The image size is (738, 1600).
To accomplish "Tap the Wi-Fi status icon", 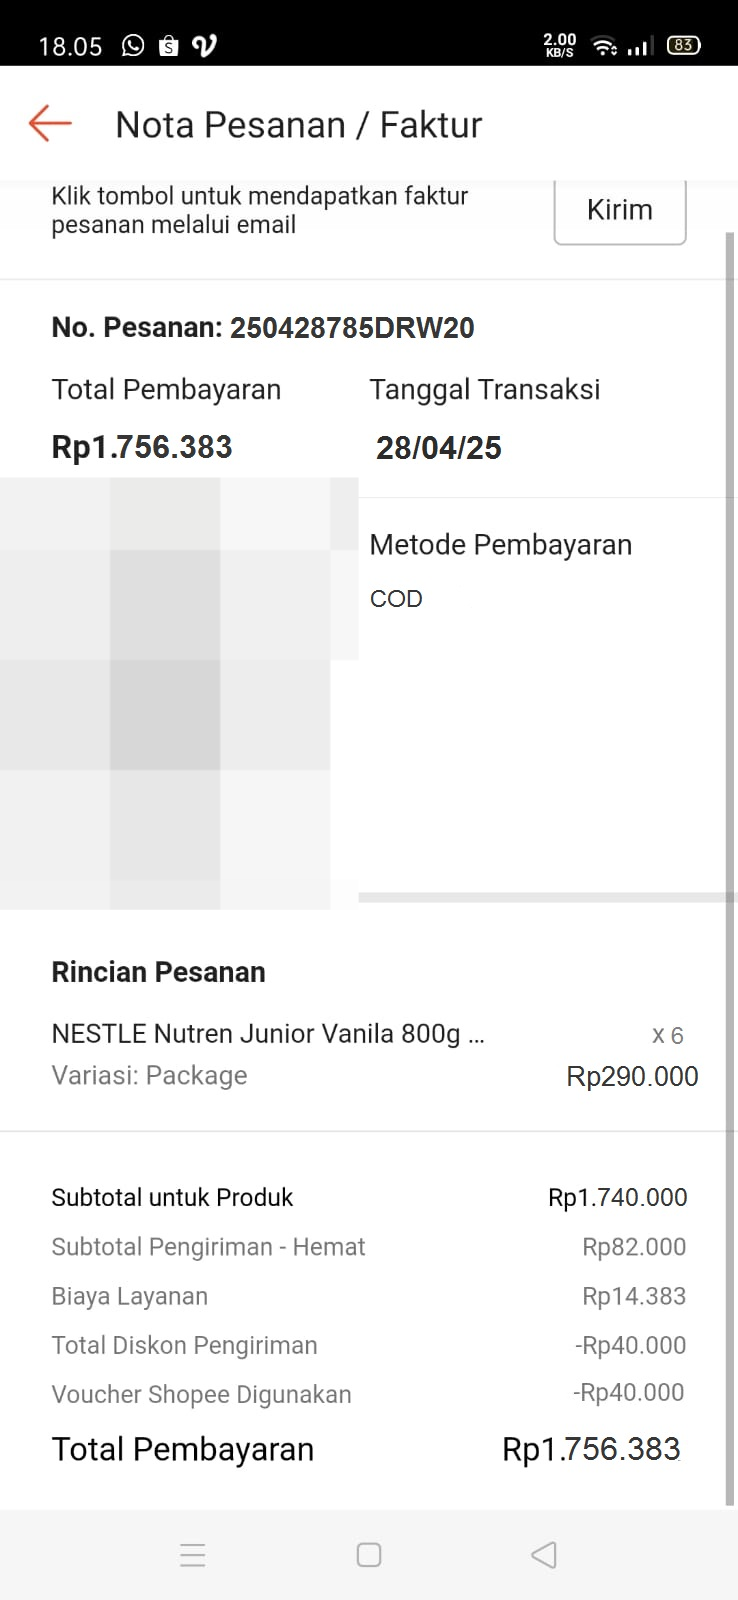I will (604, 46).
